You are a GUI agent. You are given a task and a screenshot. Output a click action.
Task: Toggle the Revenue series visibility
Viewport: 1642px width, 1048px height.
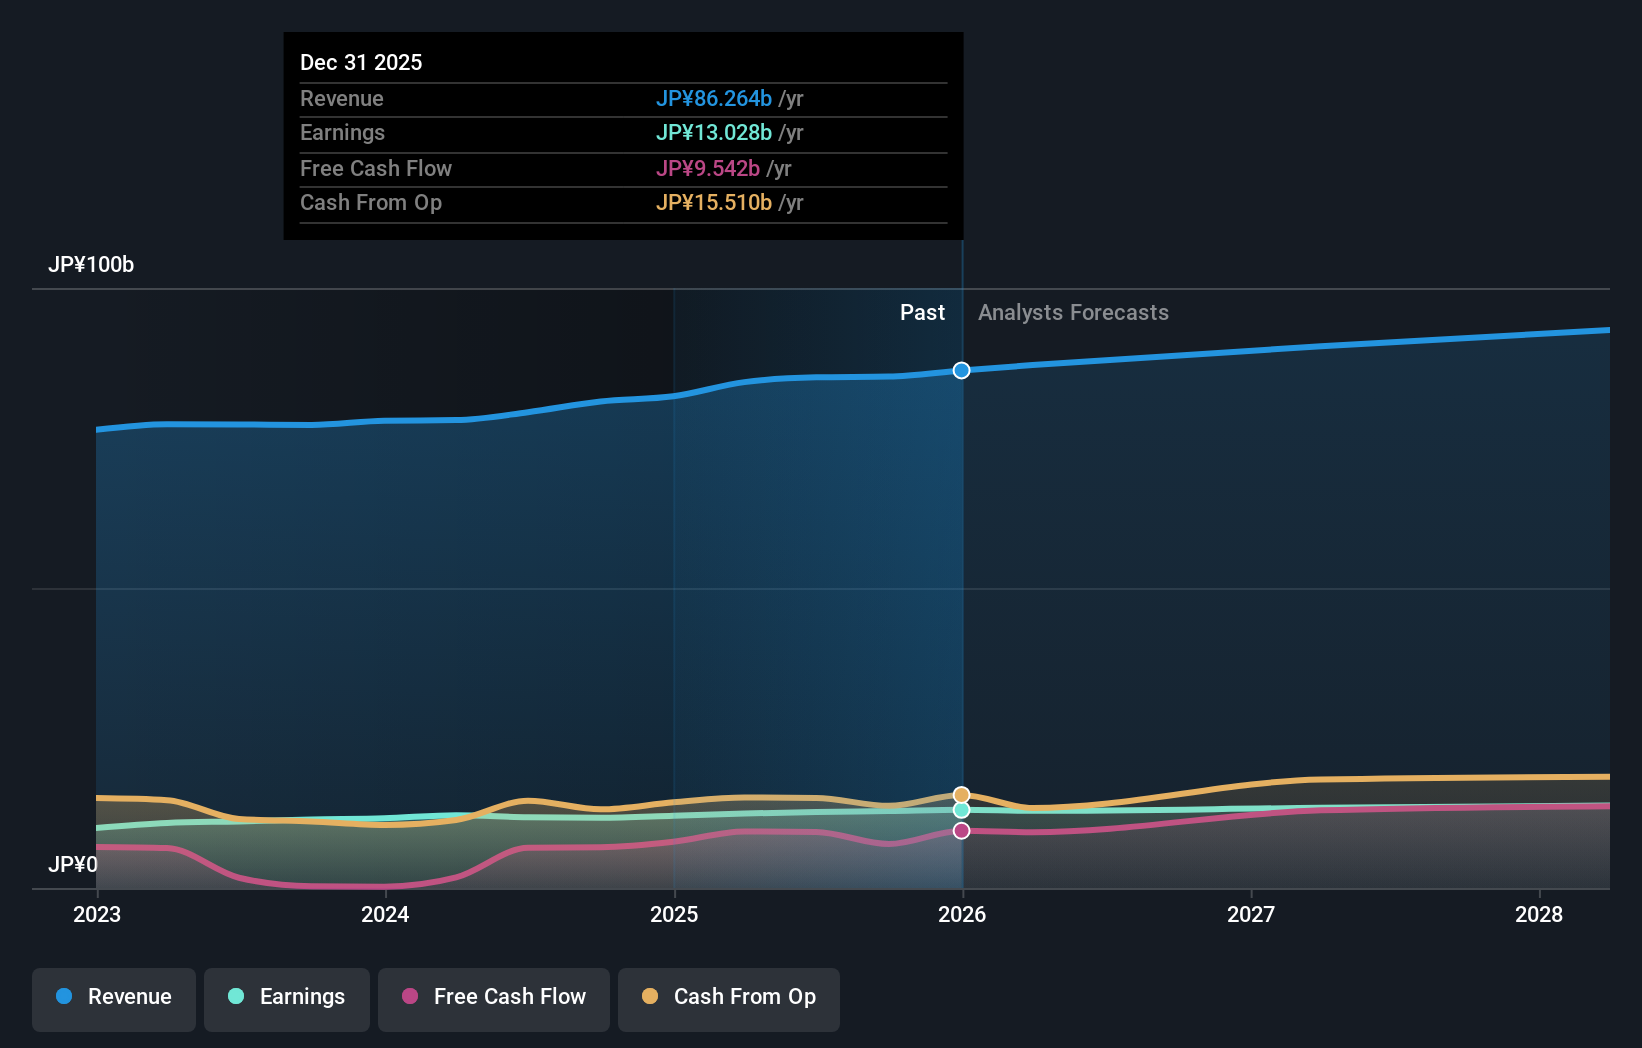113,997
